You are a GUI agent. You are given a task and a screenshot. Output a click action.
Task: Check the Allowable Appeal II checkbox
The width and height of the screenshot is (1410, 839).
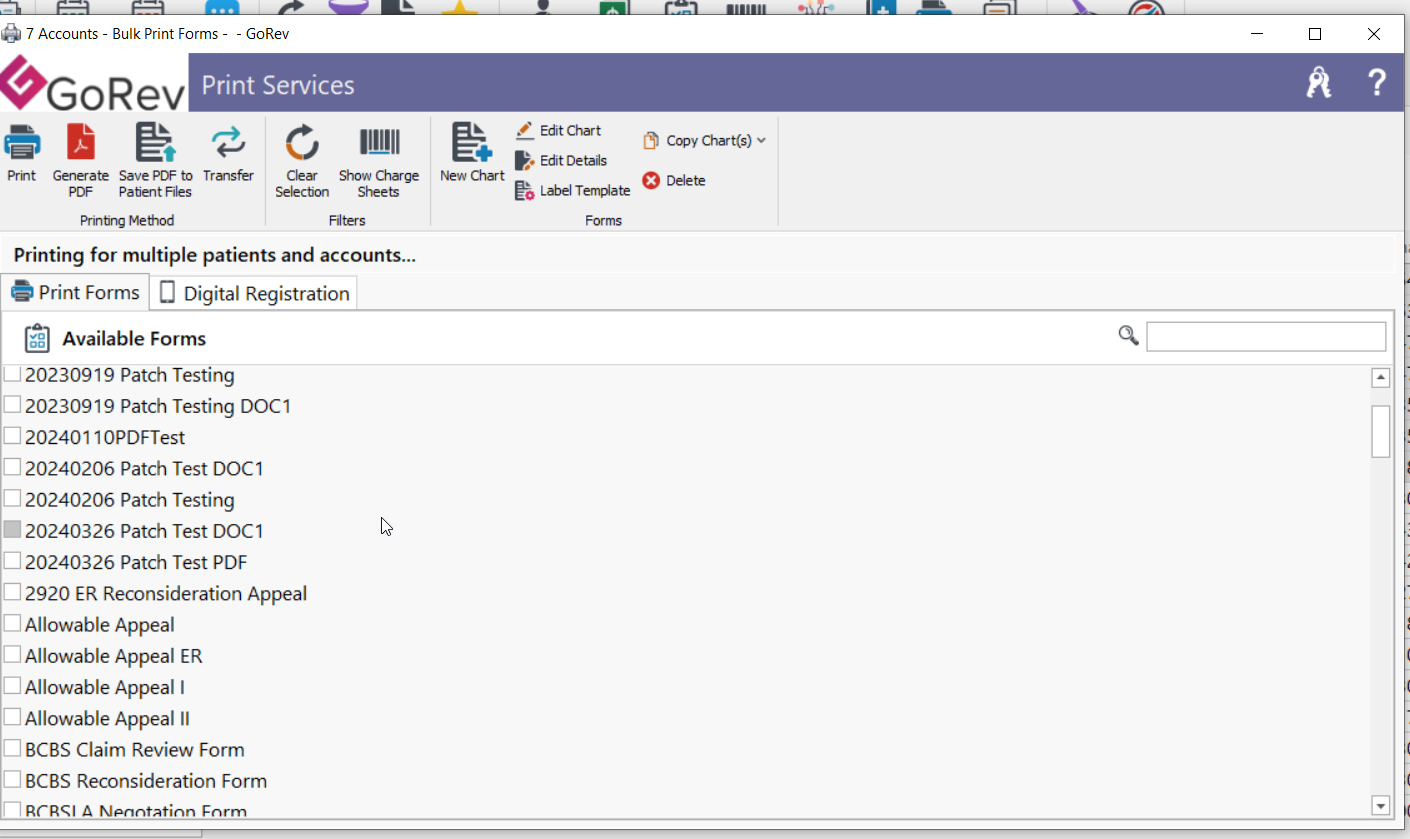click(12, 717)
